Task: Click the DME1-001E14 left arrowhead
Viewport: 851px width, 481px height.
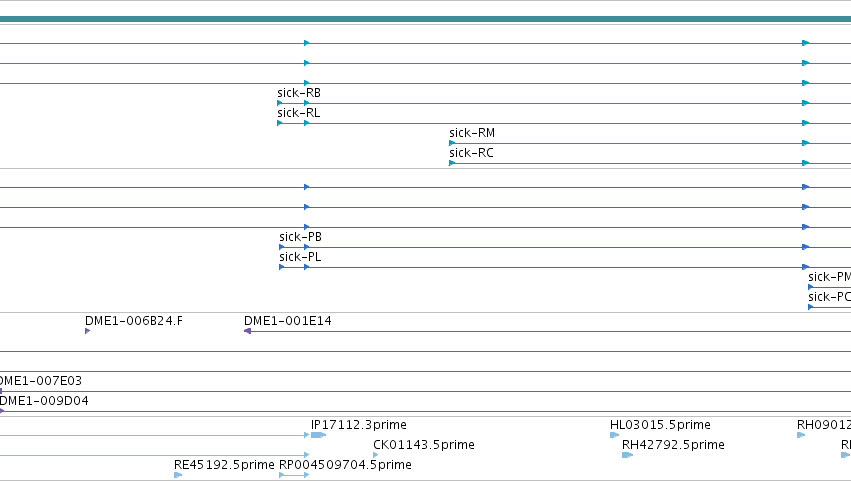Action: click(247, 331)
